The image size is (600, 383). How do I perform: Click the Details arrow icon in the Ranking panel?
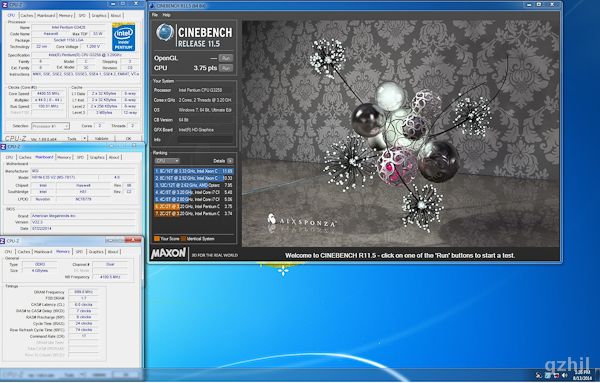point(230,161)
